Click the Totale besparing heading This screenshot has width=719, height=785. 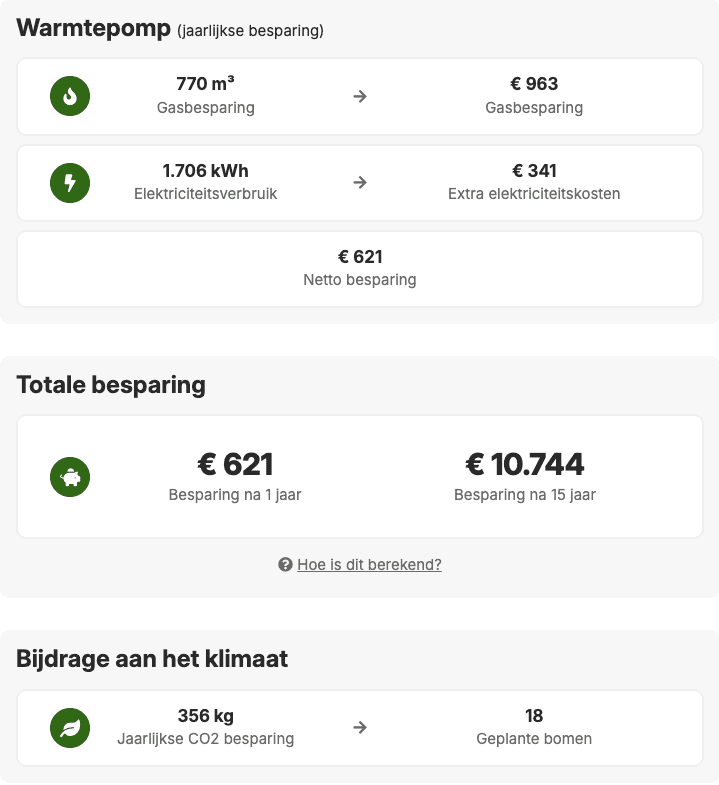[x=111, y=385]
